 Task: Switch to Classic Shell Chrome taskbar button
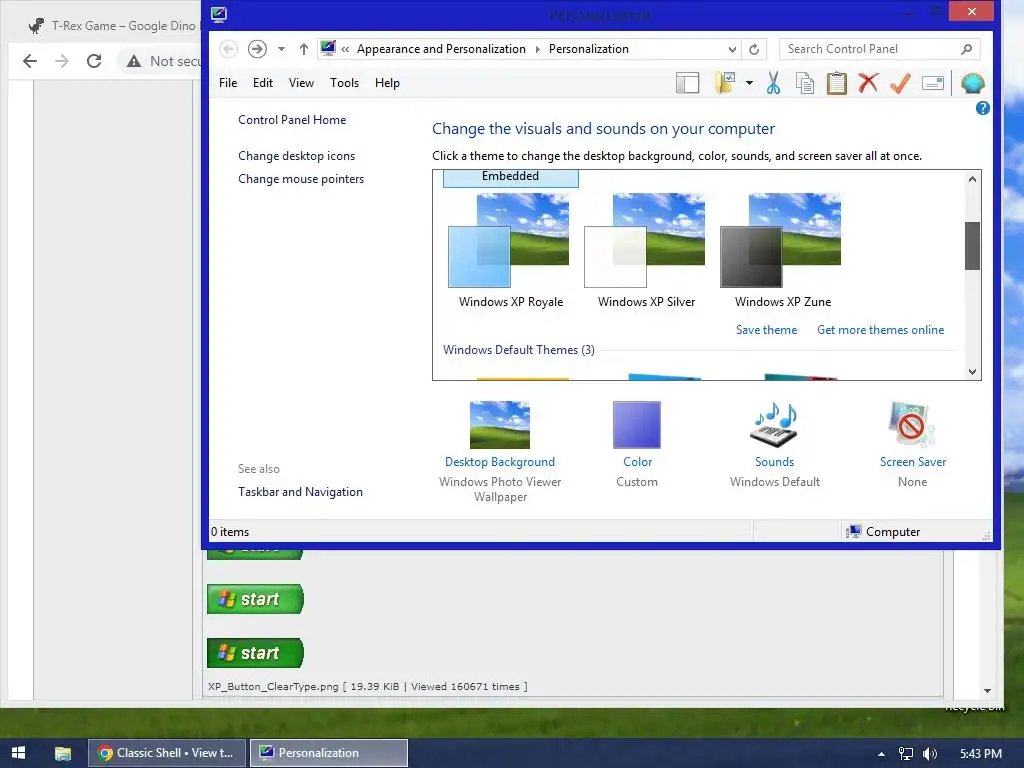pos(167,753)
